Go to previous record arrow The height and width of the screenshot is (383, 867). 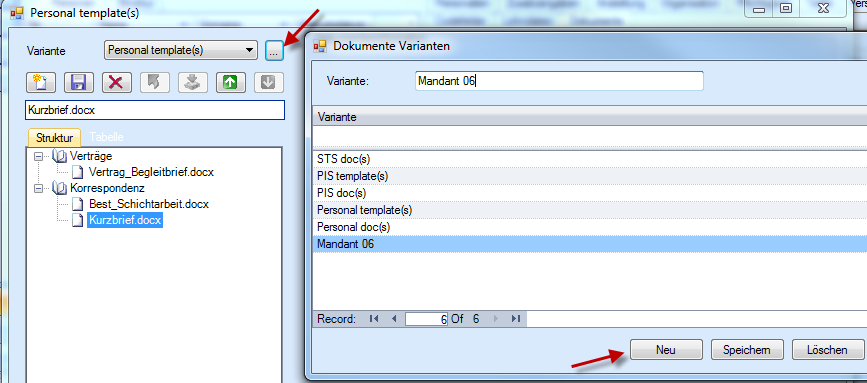coord(394,318)
